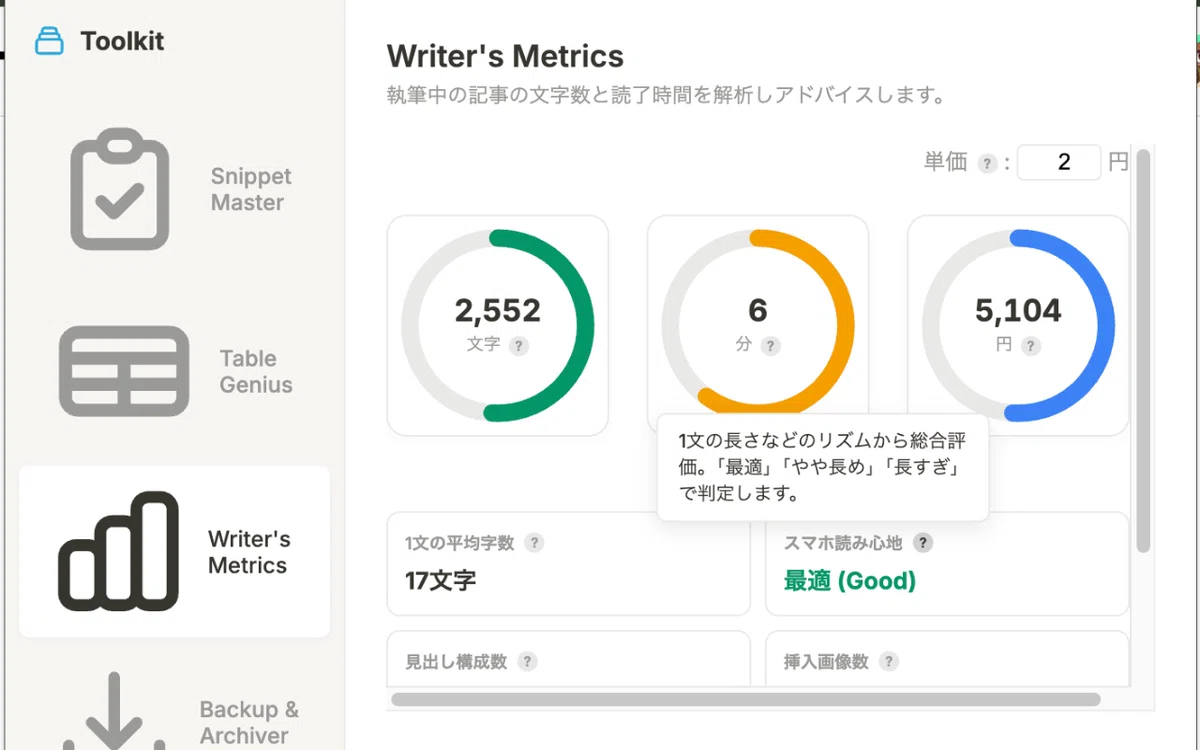Click the 最適 (Good) rating text
This screenshot has height=750, width=1200.
tap(849, 580)
